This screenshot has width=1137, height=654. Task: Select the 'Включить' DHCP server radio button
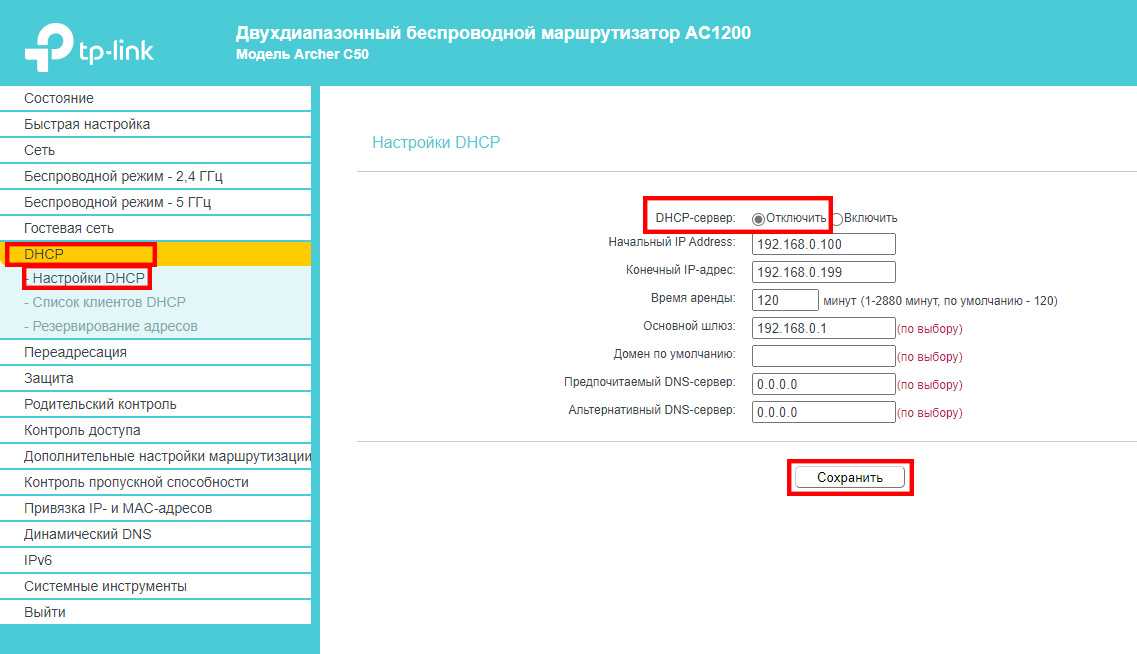(838, 218)
